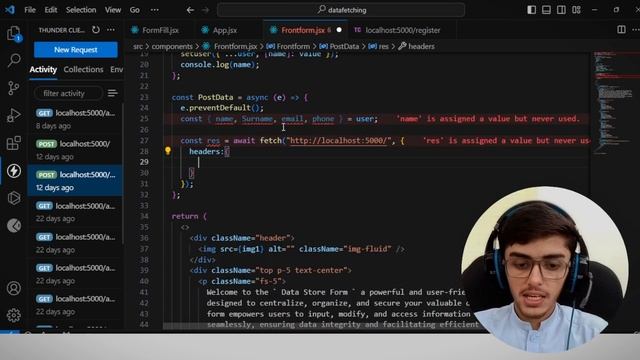Click the horizontal scrollbar under the editor
The width and height of the screenshot is (640, 360).
pos(322,326)
